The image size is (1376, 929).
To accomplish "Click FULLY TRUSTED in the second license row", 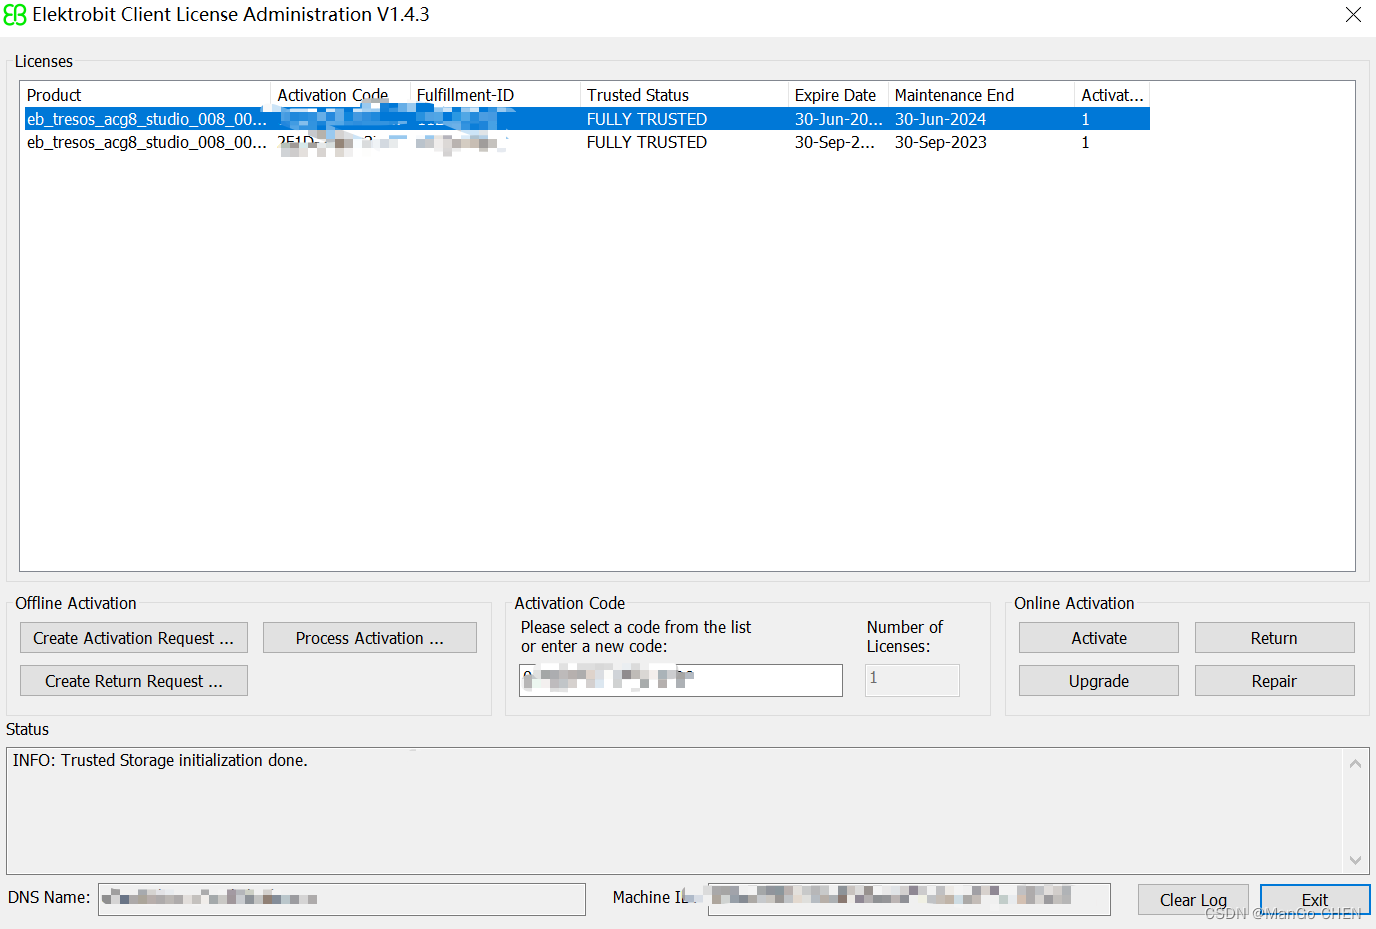I will (x=647, y=142).
